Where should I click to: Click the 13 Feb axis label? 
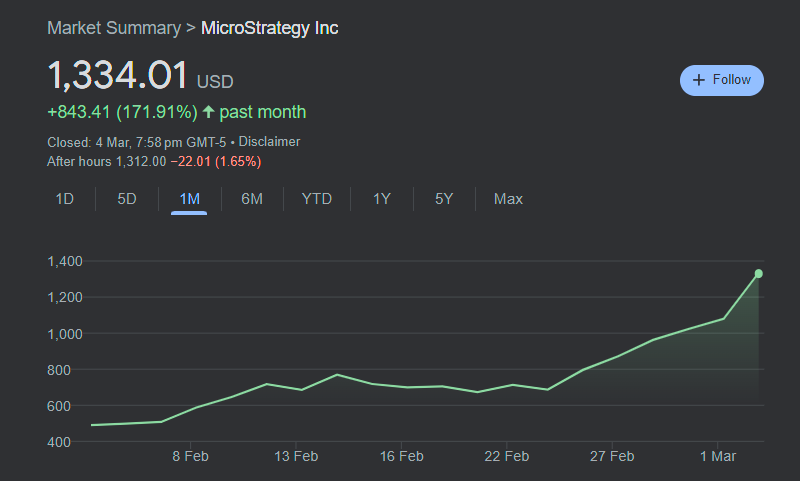[x=296, y=456]
